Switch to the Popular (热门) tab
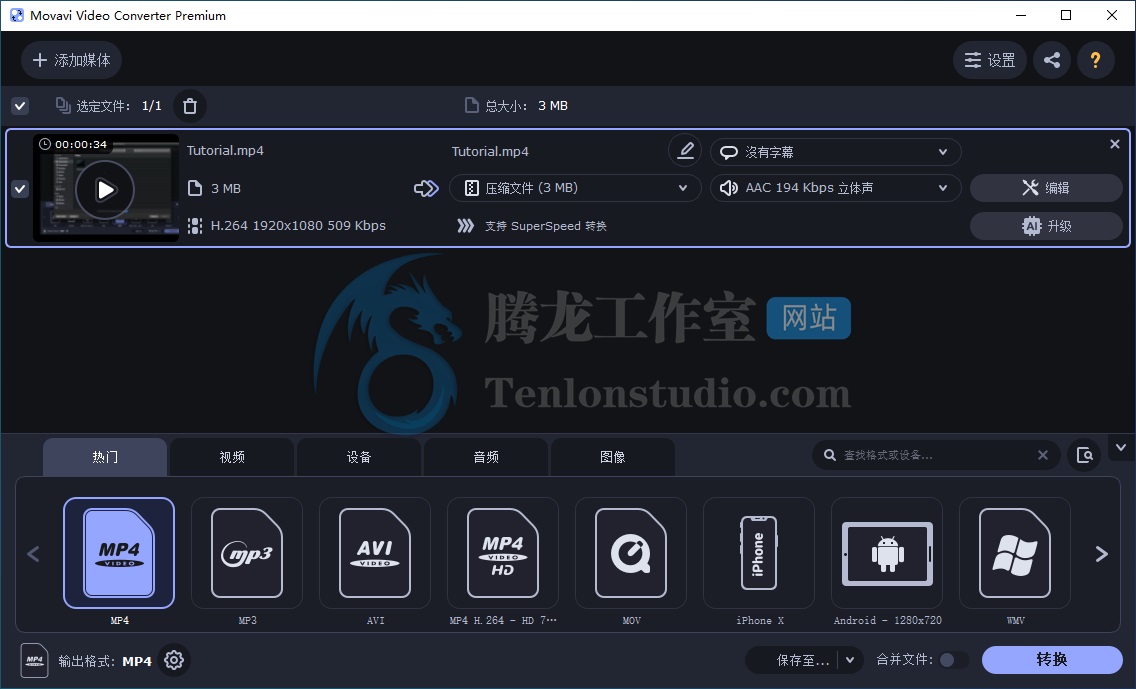 point(105,457)
